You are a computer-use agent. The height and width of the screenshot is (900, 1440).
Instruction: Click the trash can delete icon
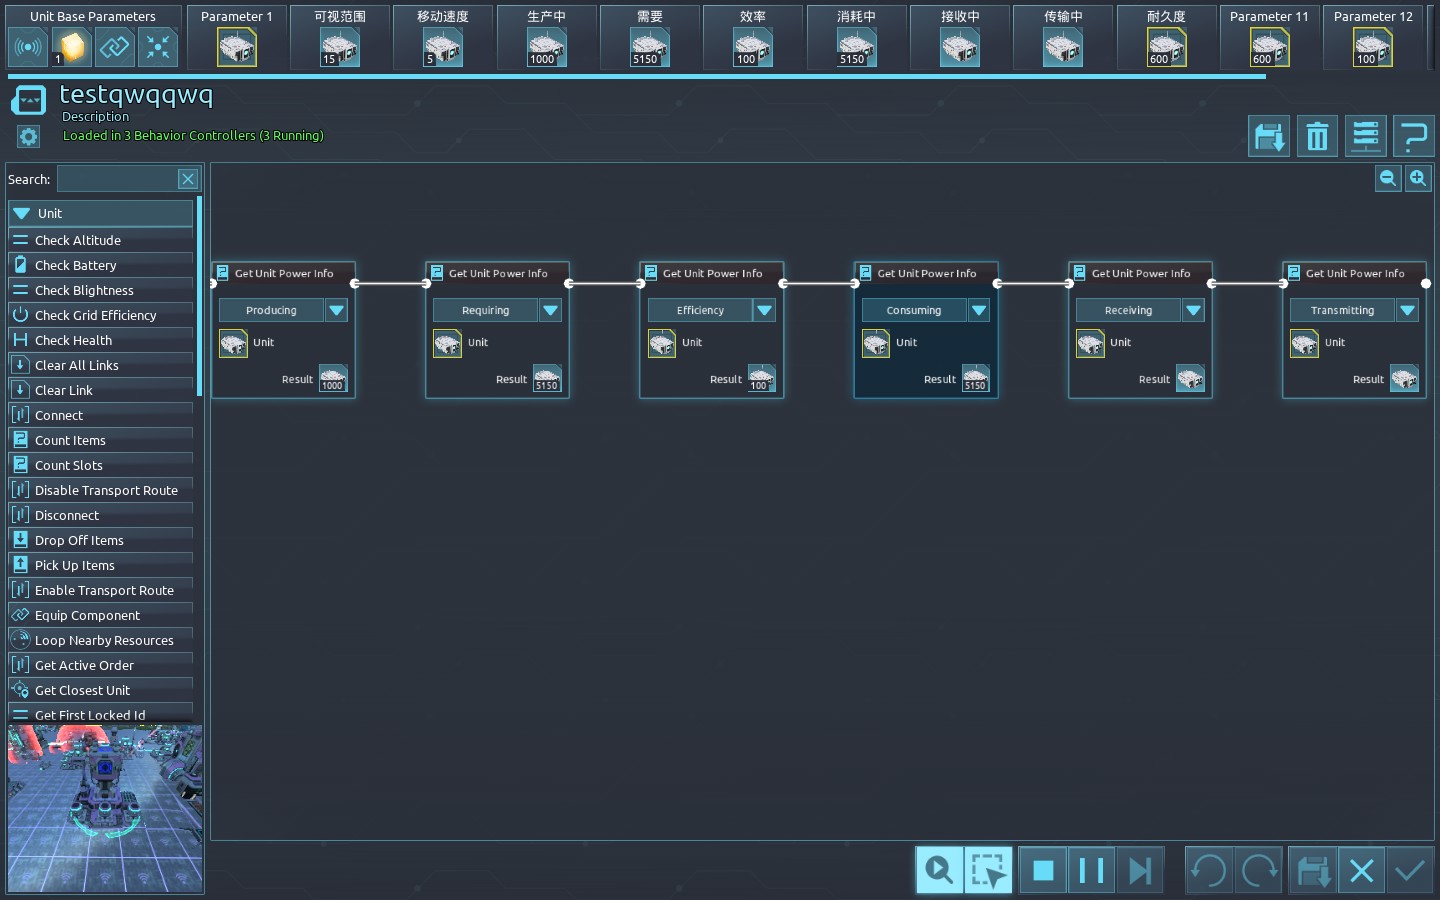click(x=1317, y=137)
